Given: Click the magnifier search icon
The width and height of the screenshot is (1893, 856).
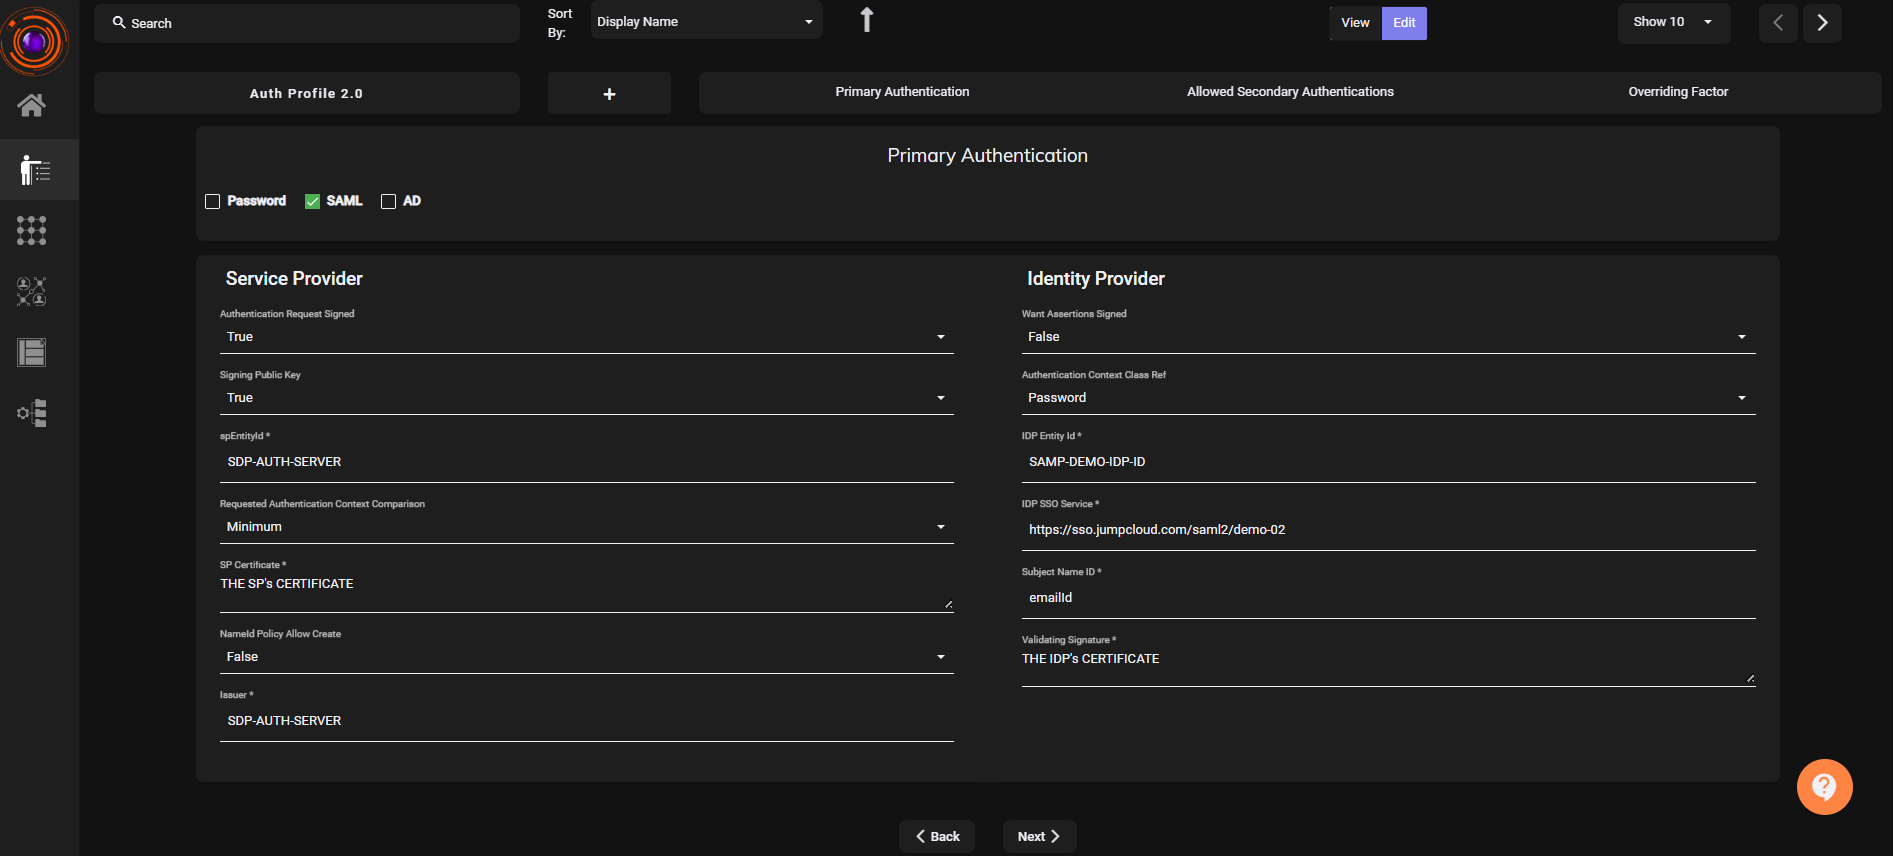Looking at the screenshot, I should pyautogui.click(x=119, y=22).
